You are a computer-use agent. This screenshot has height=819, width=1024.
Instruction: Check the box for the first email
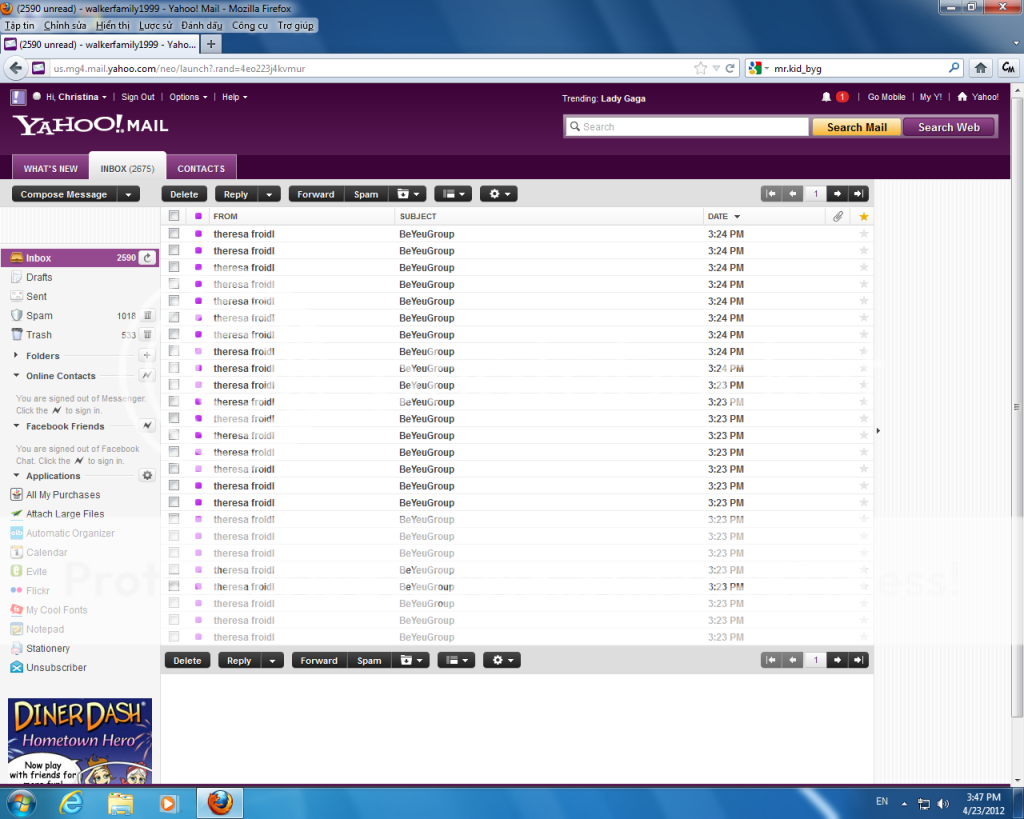pos(174,234)
